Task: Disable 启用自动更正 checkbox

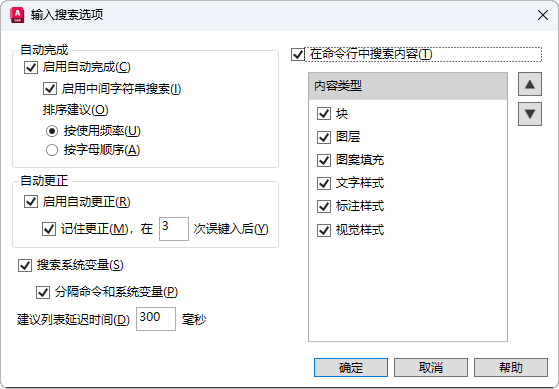Action: pos(31,201)
